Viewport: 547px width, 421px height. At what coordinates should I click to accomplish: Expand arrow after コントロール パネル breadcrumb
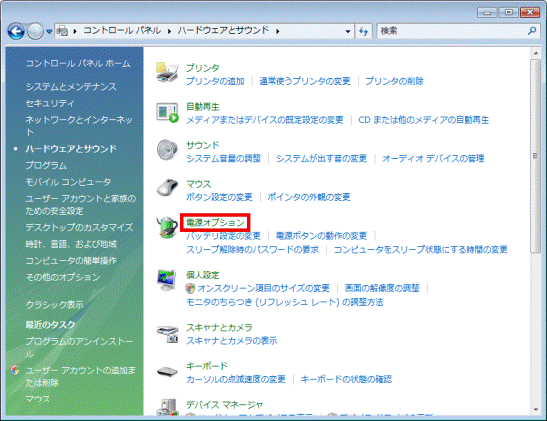point(169,31)
